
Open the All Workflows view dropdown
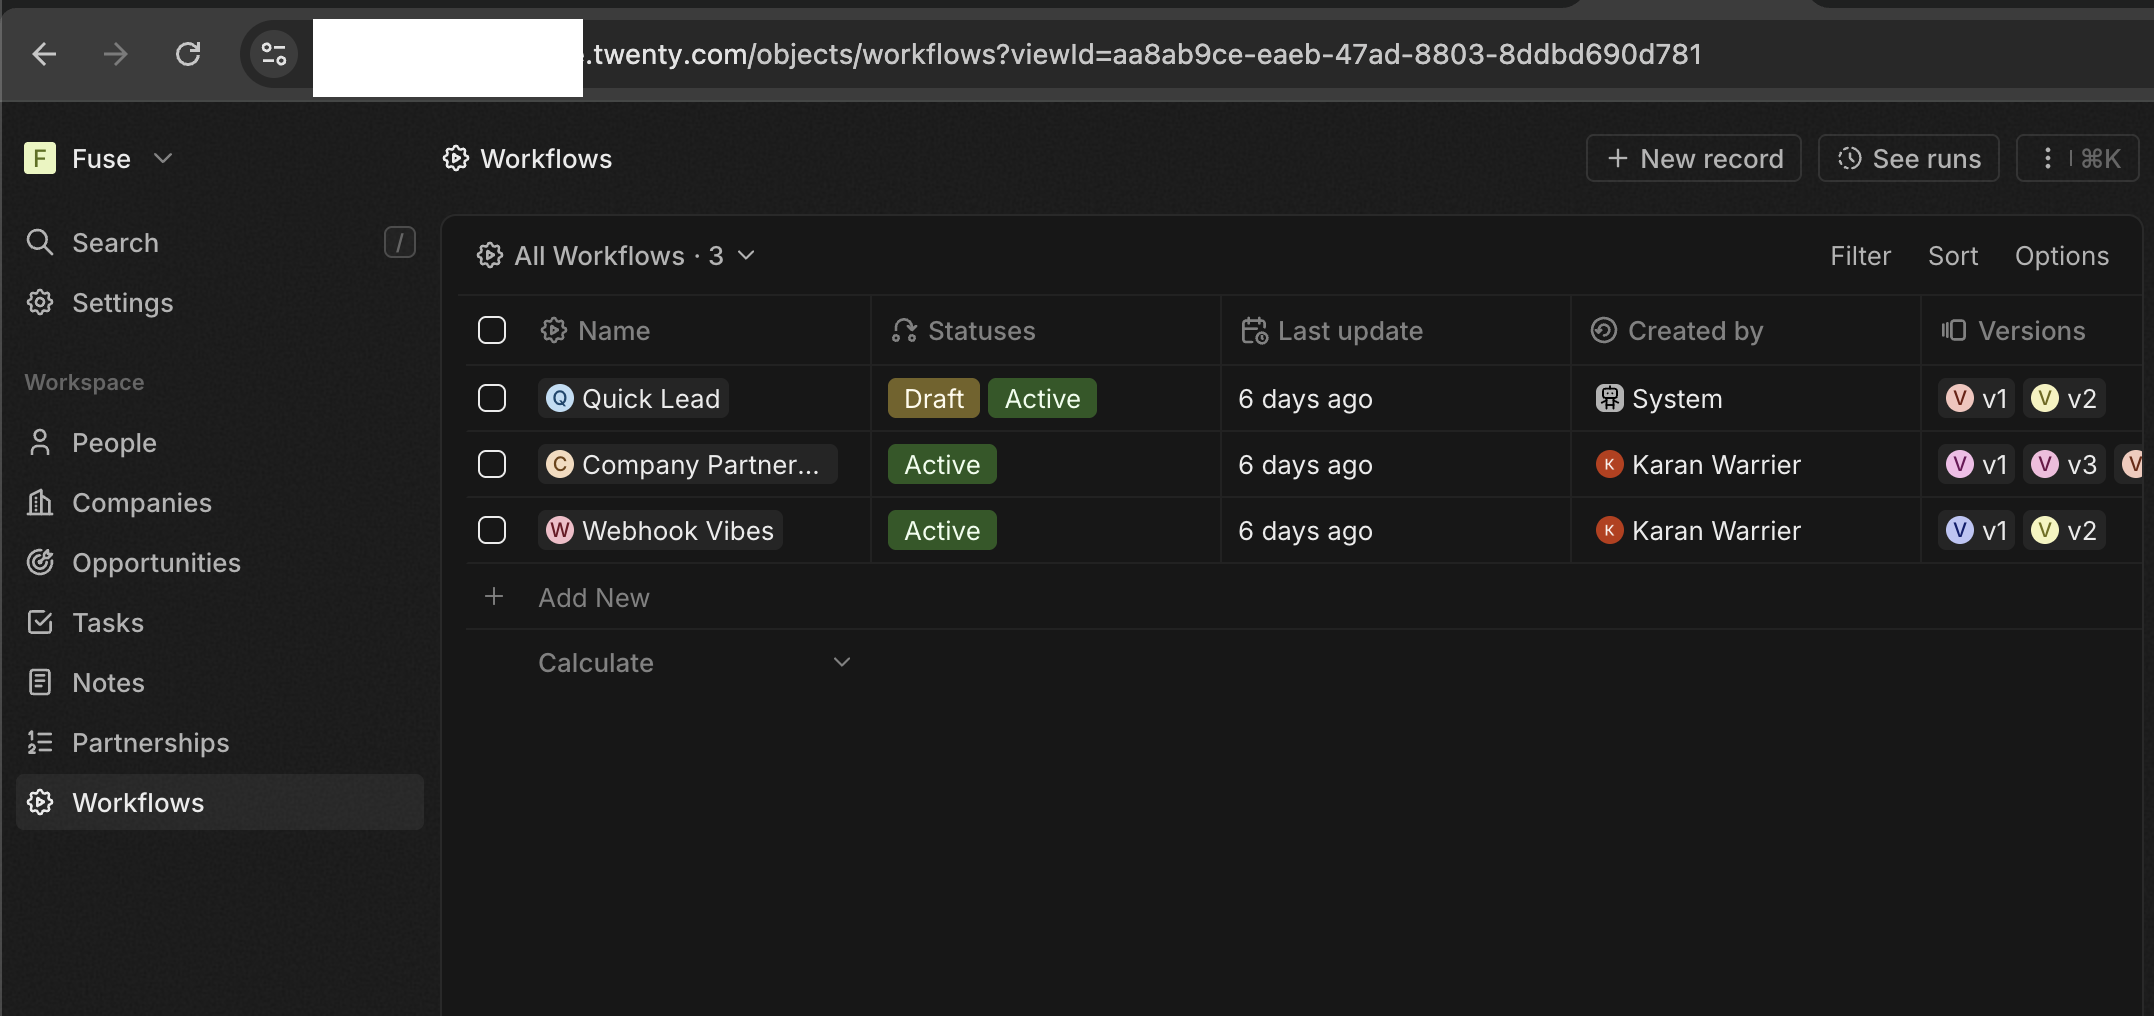click(x=746, y=256)
